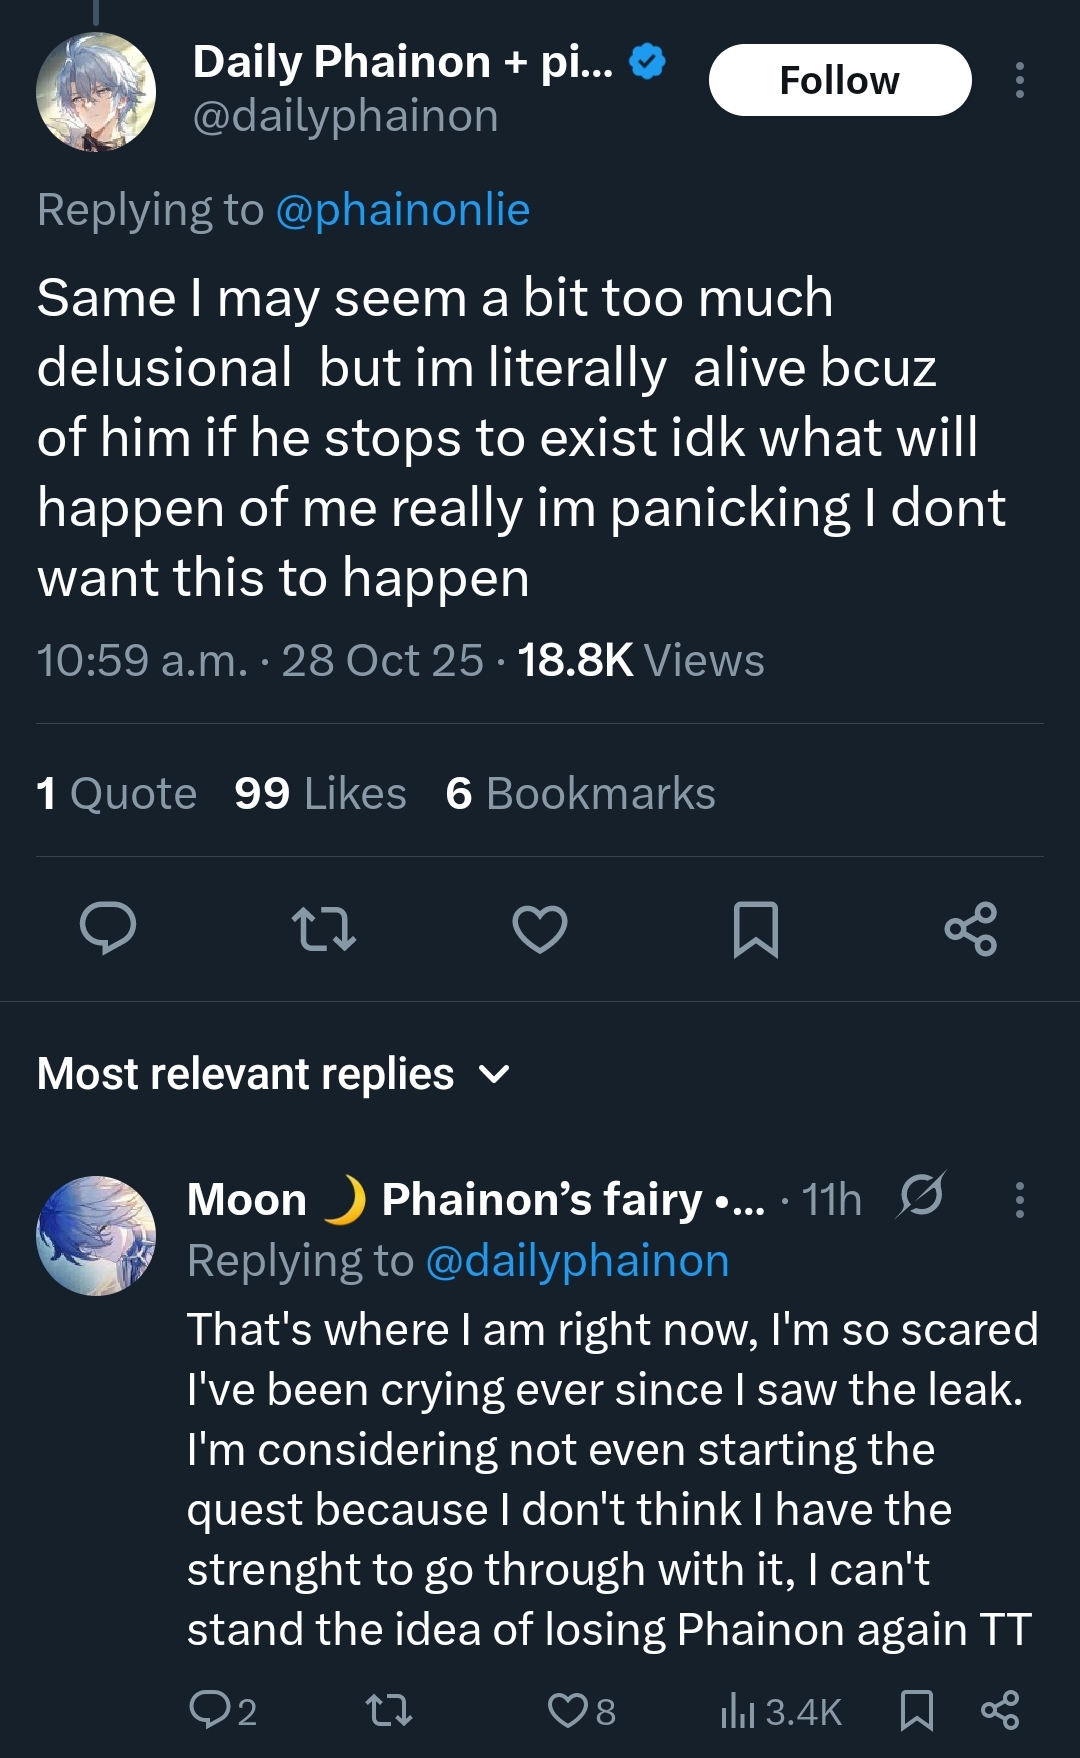Image resolution: width=1080 pixels, height=1758 pixels.
Task: Reply to the dailyphainon tweet
Action: (108, 928)
